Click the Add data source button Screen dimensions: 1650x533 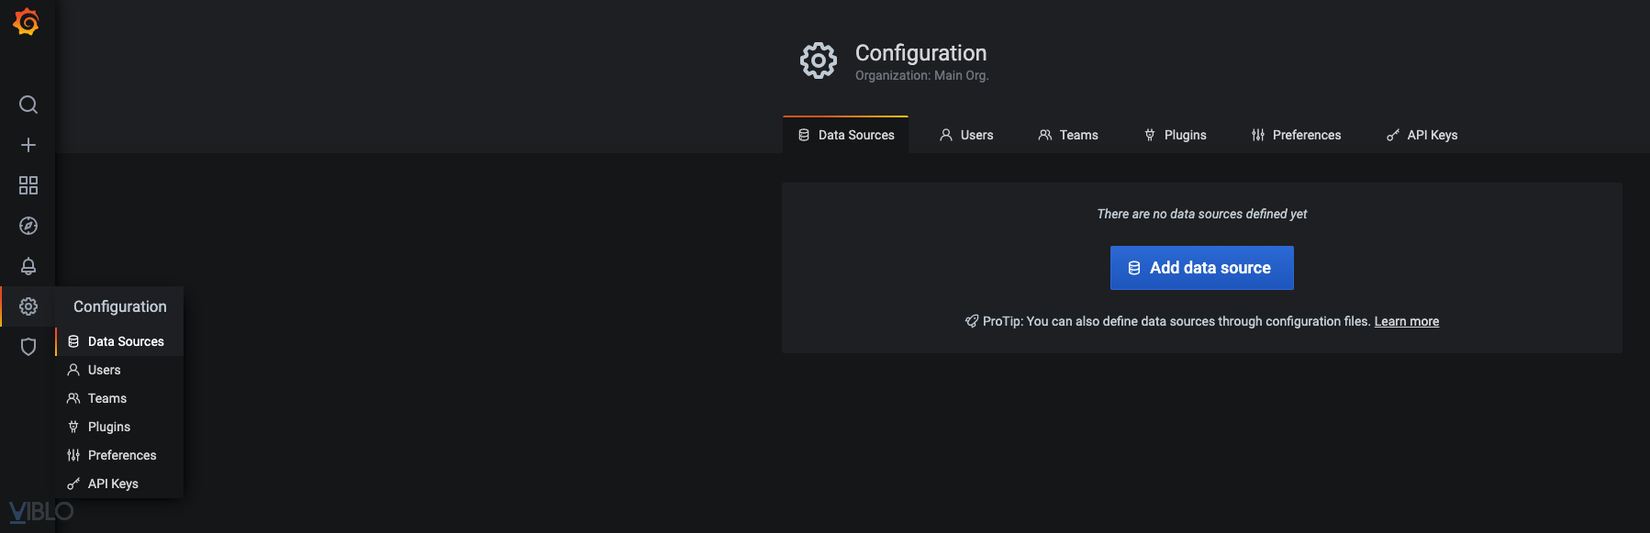click(x=1201, y=268)
